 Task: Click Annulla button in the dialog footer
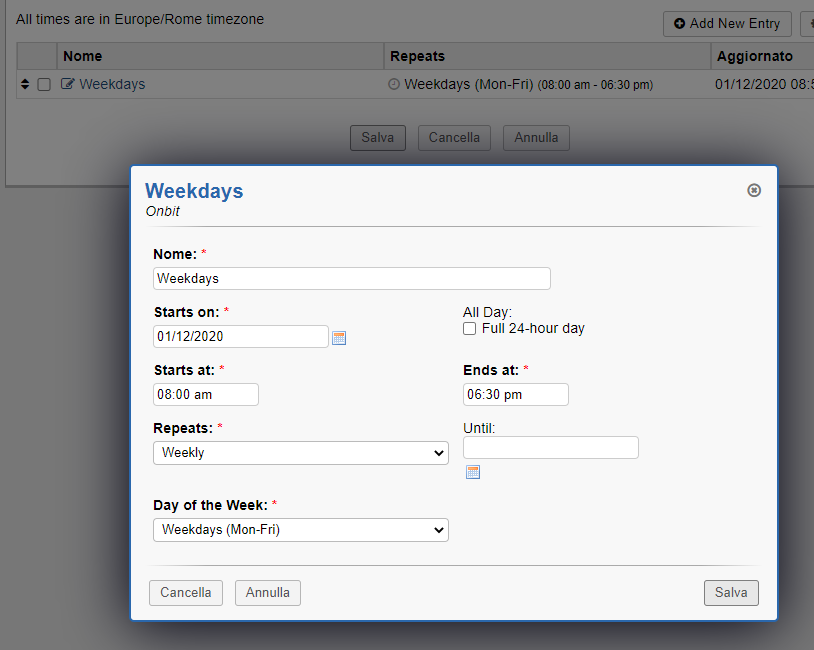(268, 593)
